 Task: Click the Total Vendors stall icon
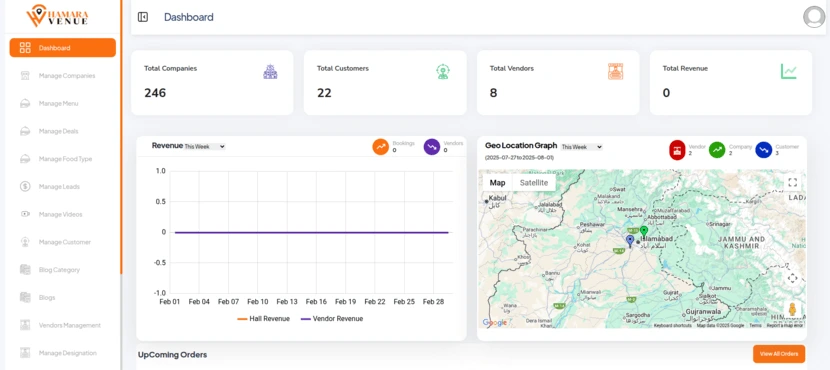(x=615, y=71)
